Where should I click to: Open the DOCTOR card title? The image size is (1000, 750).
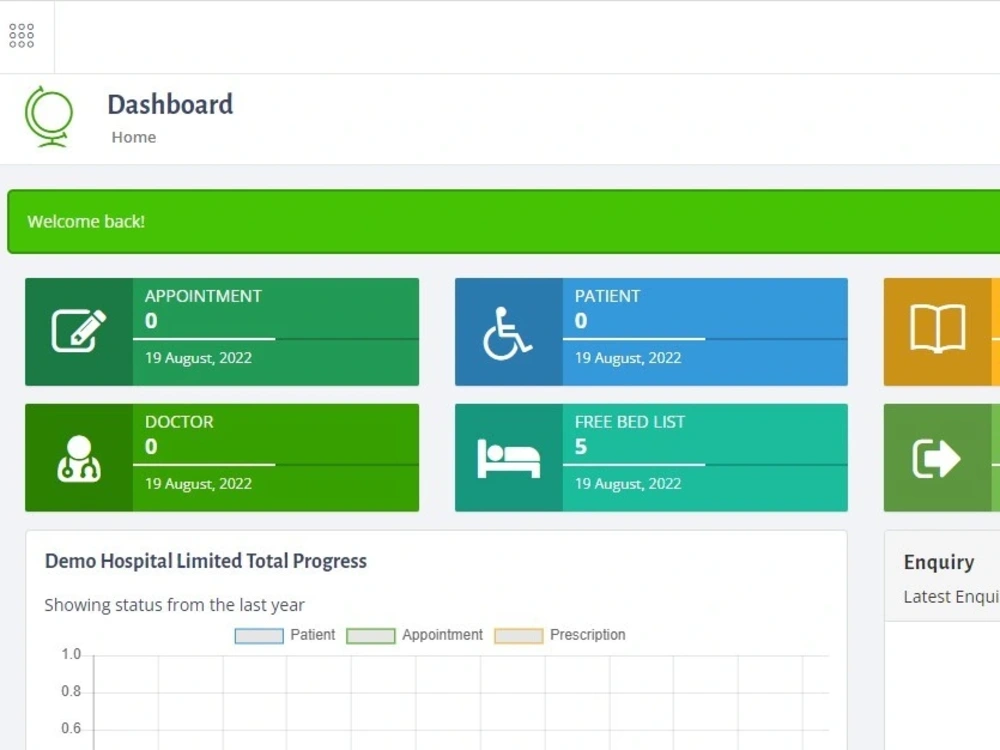[179, 422]
